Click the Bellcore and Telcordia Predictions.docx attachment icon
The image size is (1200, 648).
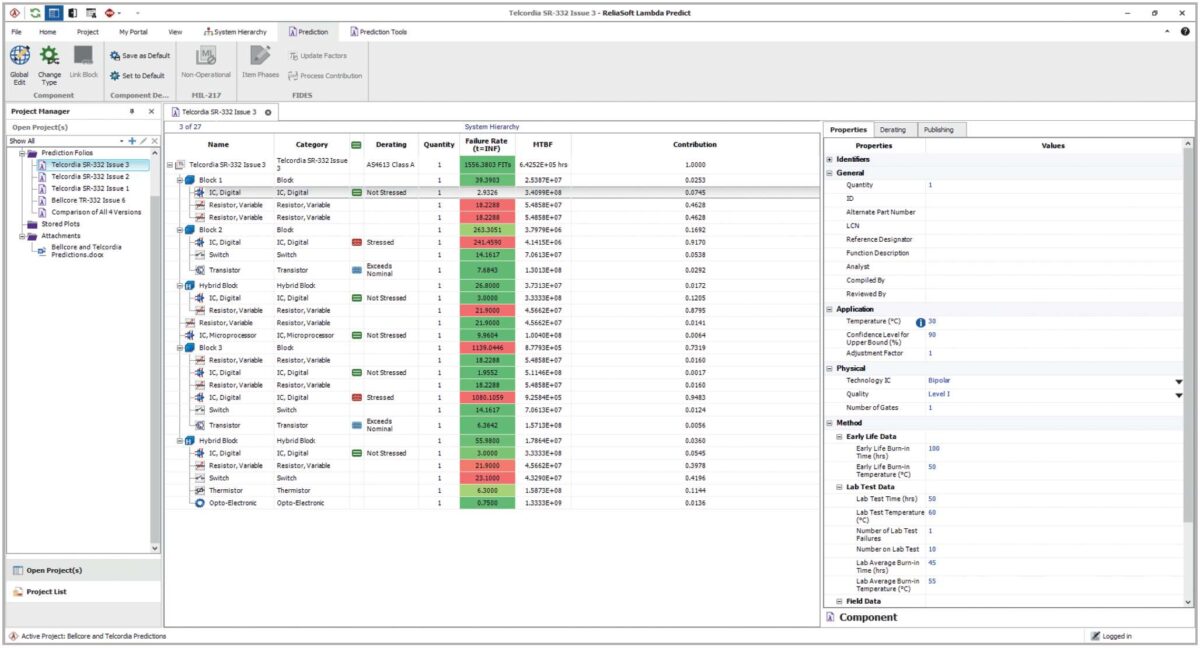42,250
